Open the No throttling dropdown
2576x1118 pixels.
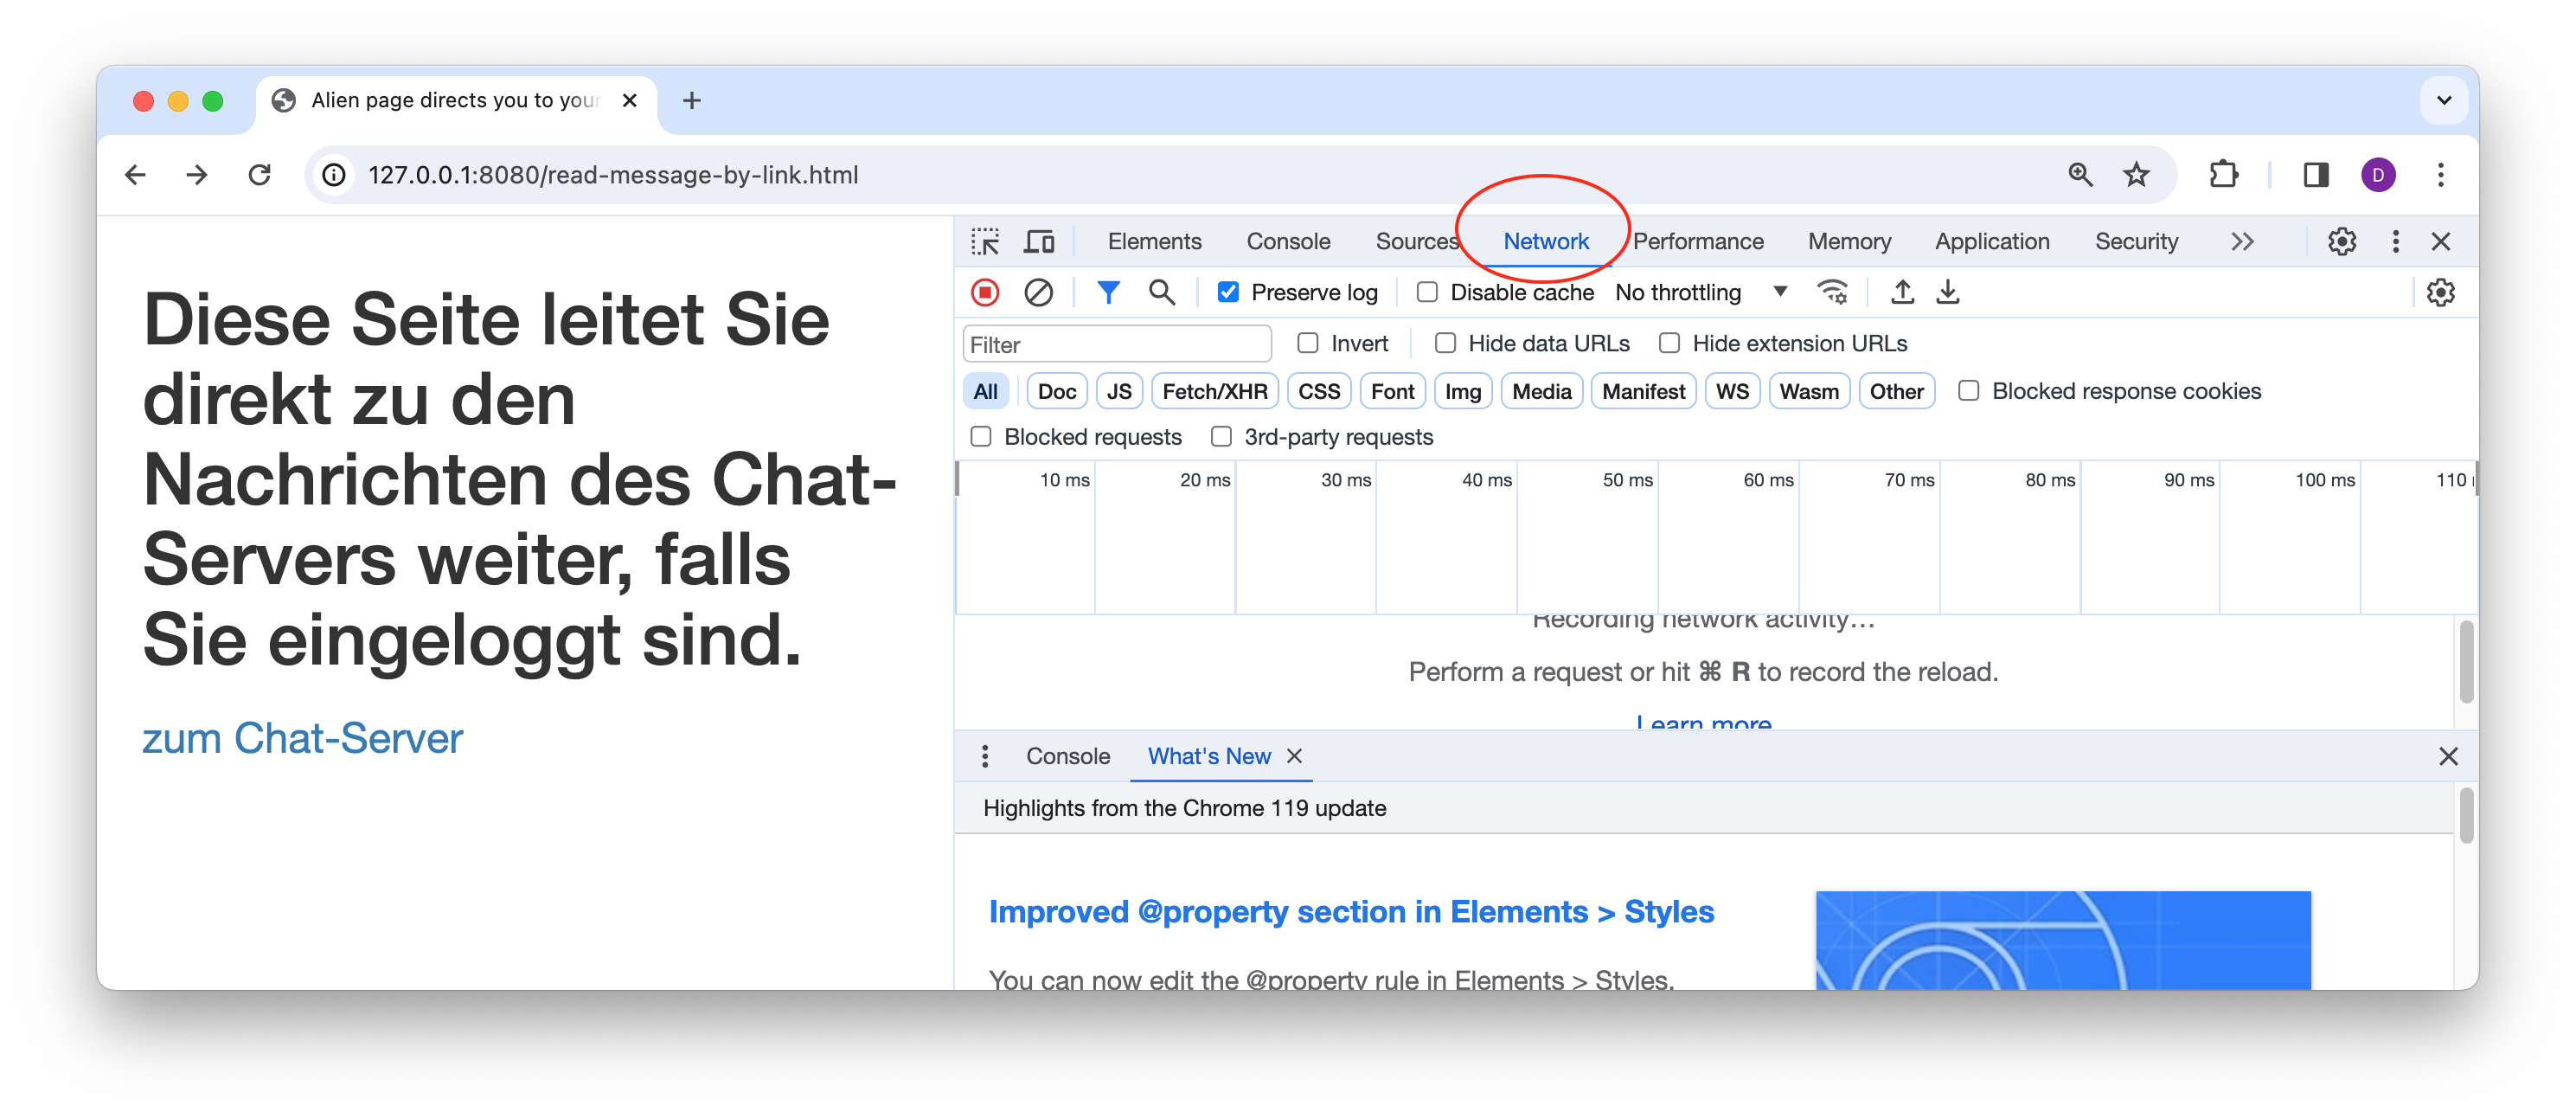coord(1701,293)
